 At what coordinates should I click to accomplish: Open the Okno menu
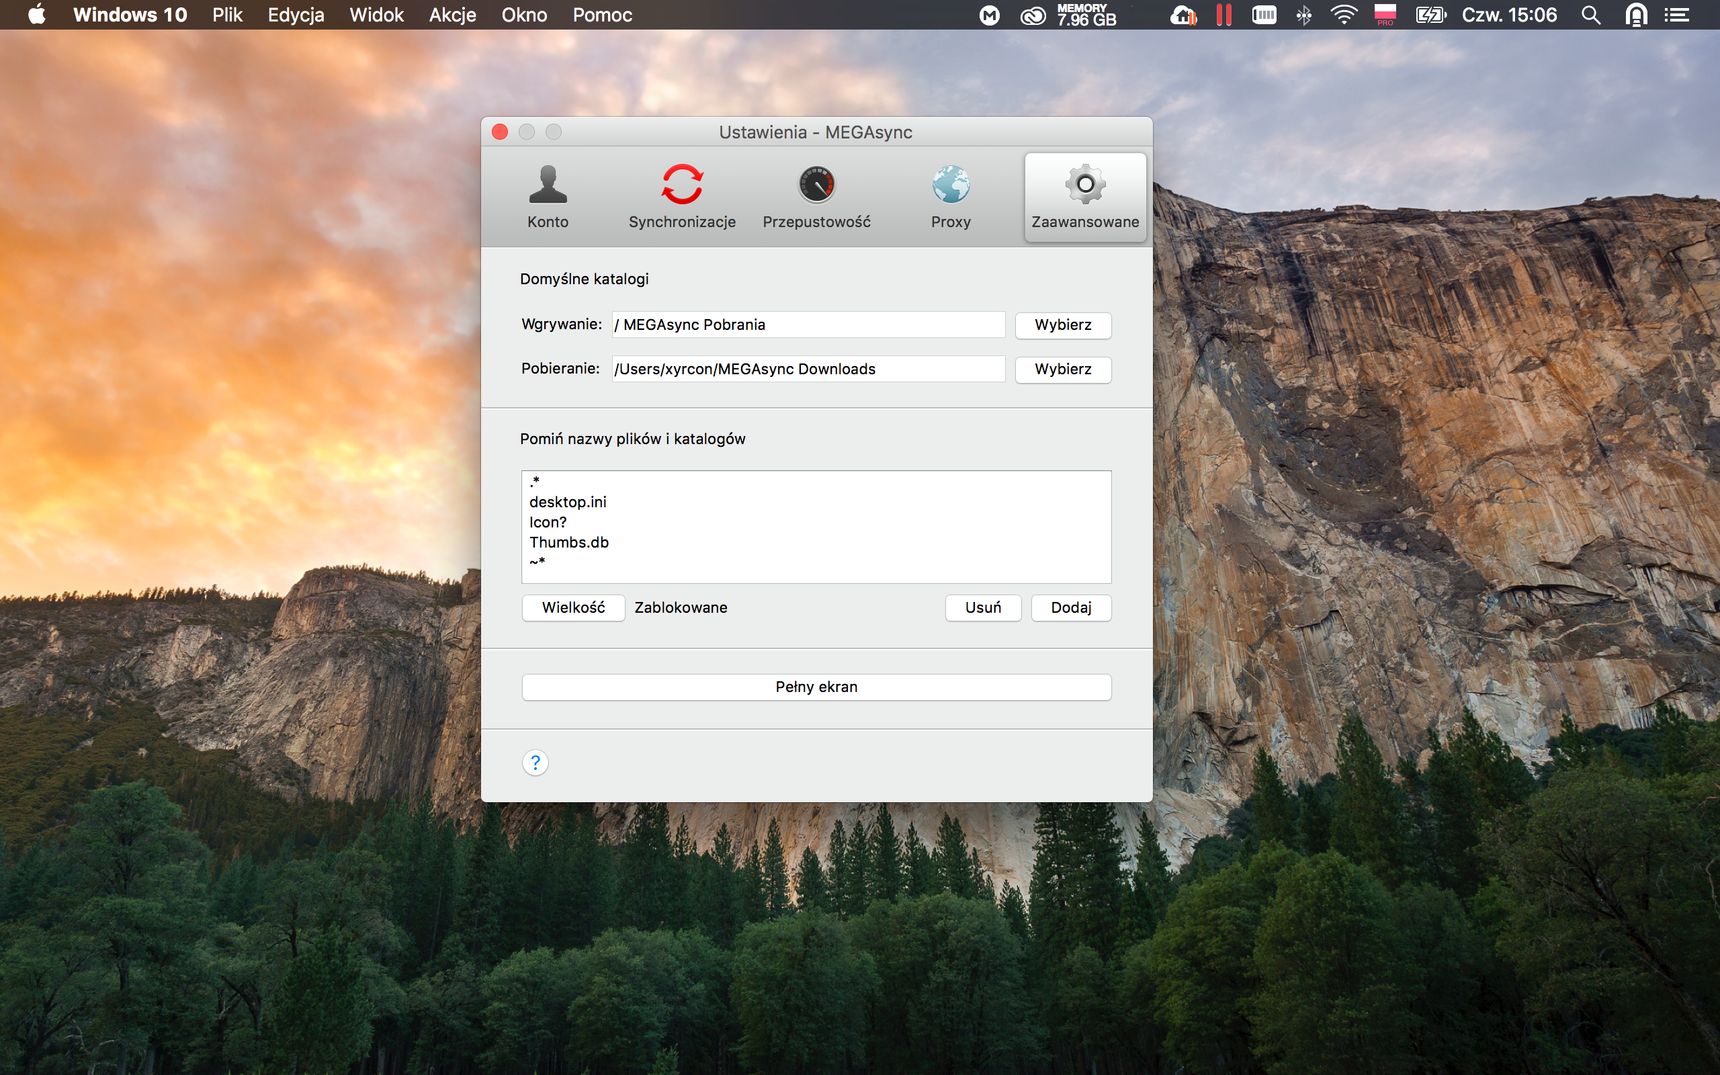click(x=524, y=15)
